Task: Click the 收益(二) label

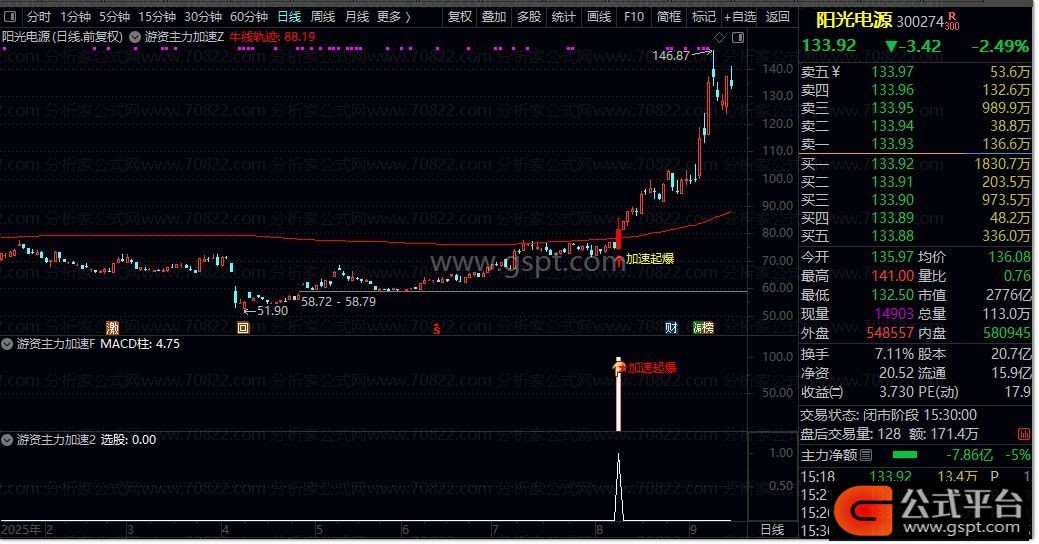Action: (x=822, y=392)
